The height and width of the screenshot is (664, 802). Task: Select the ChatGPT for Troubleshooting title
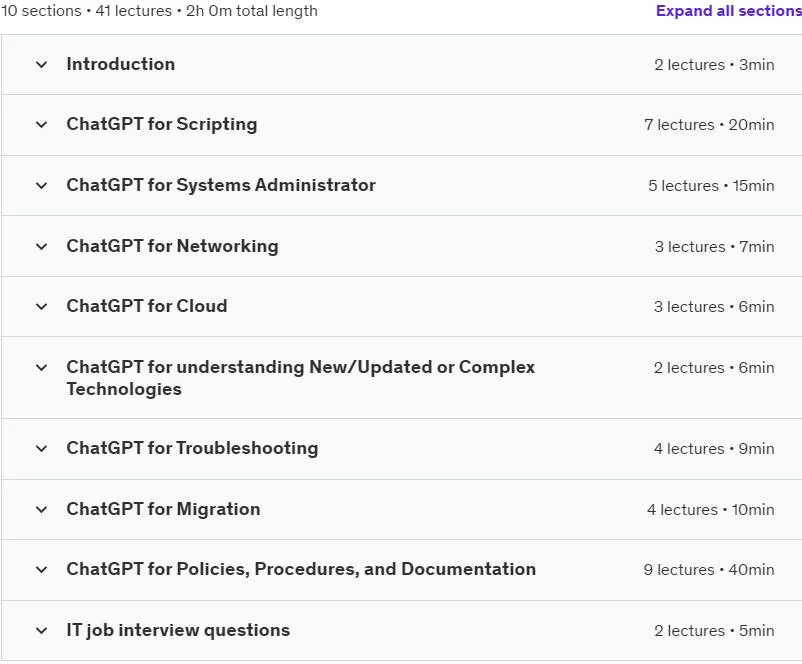pyautogui.click(x=192, y=448)
